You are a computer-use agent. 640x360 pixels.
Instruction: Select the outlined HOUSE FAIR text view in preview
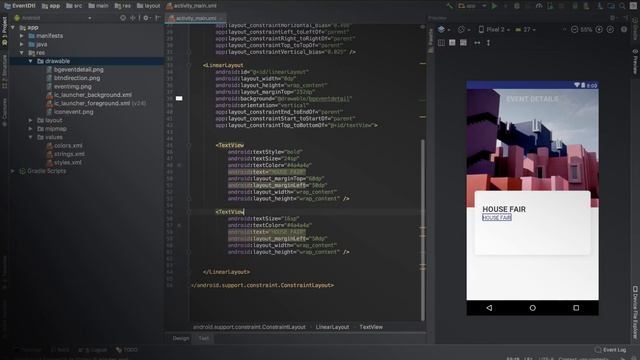497,218
